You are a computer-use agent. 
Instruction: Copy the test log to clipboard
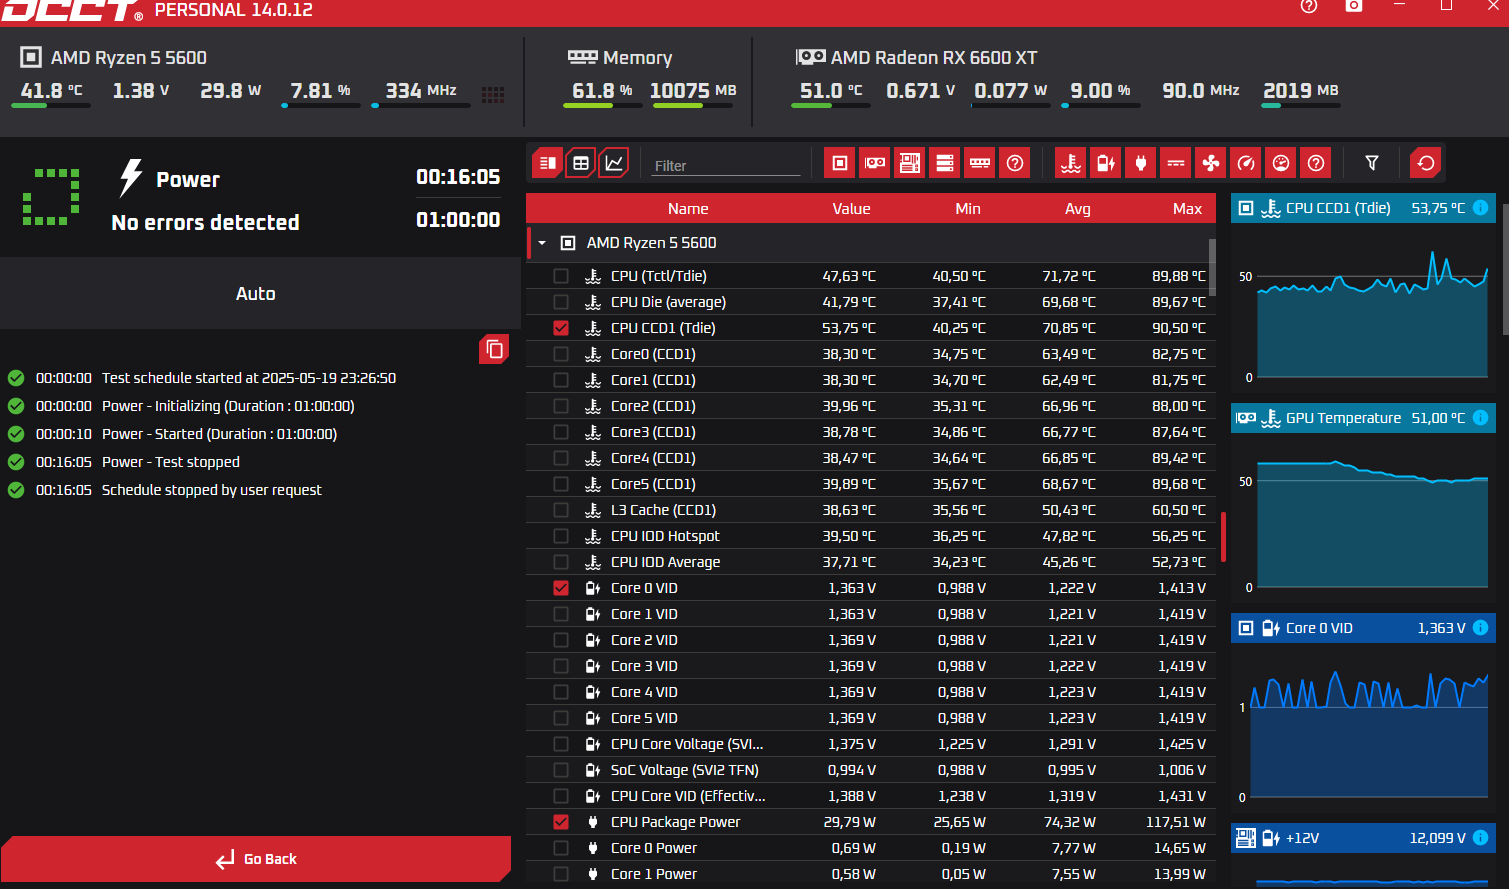point(494,349)
